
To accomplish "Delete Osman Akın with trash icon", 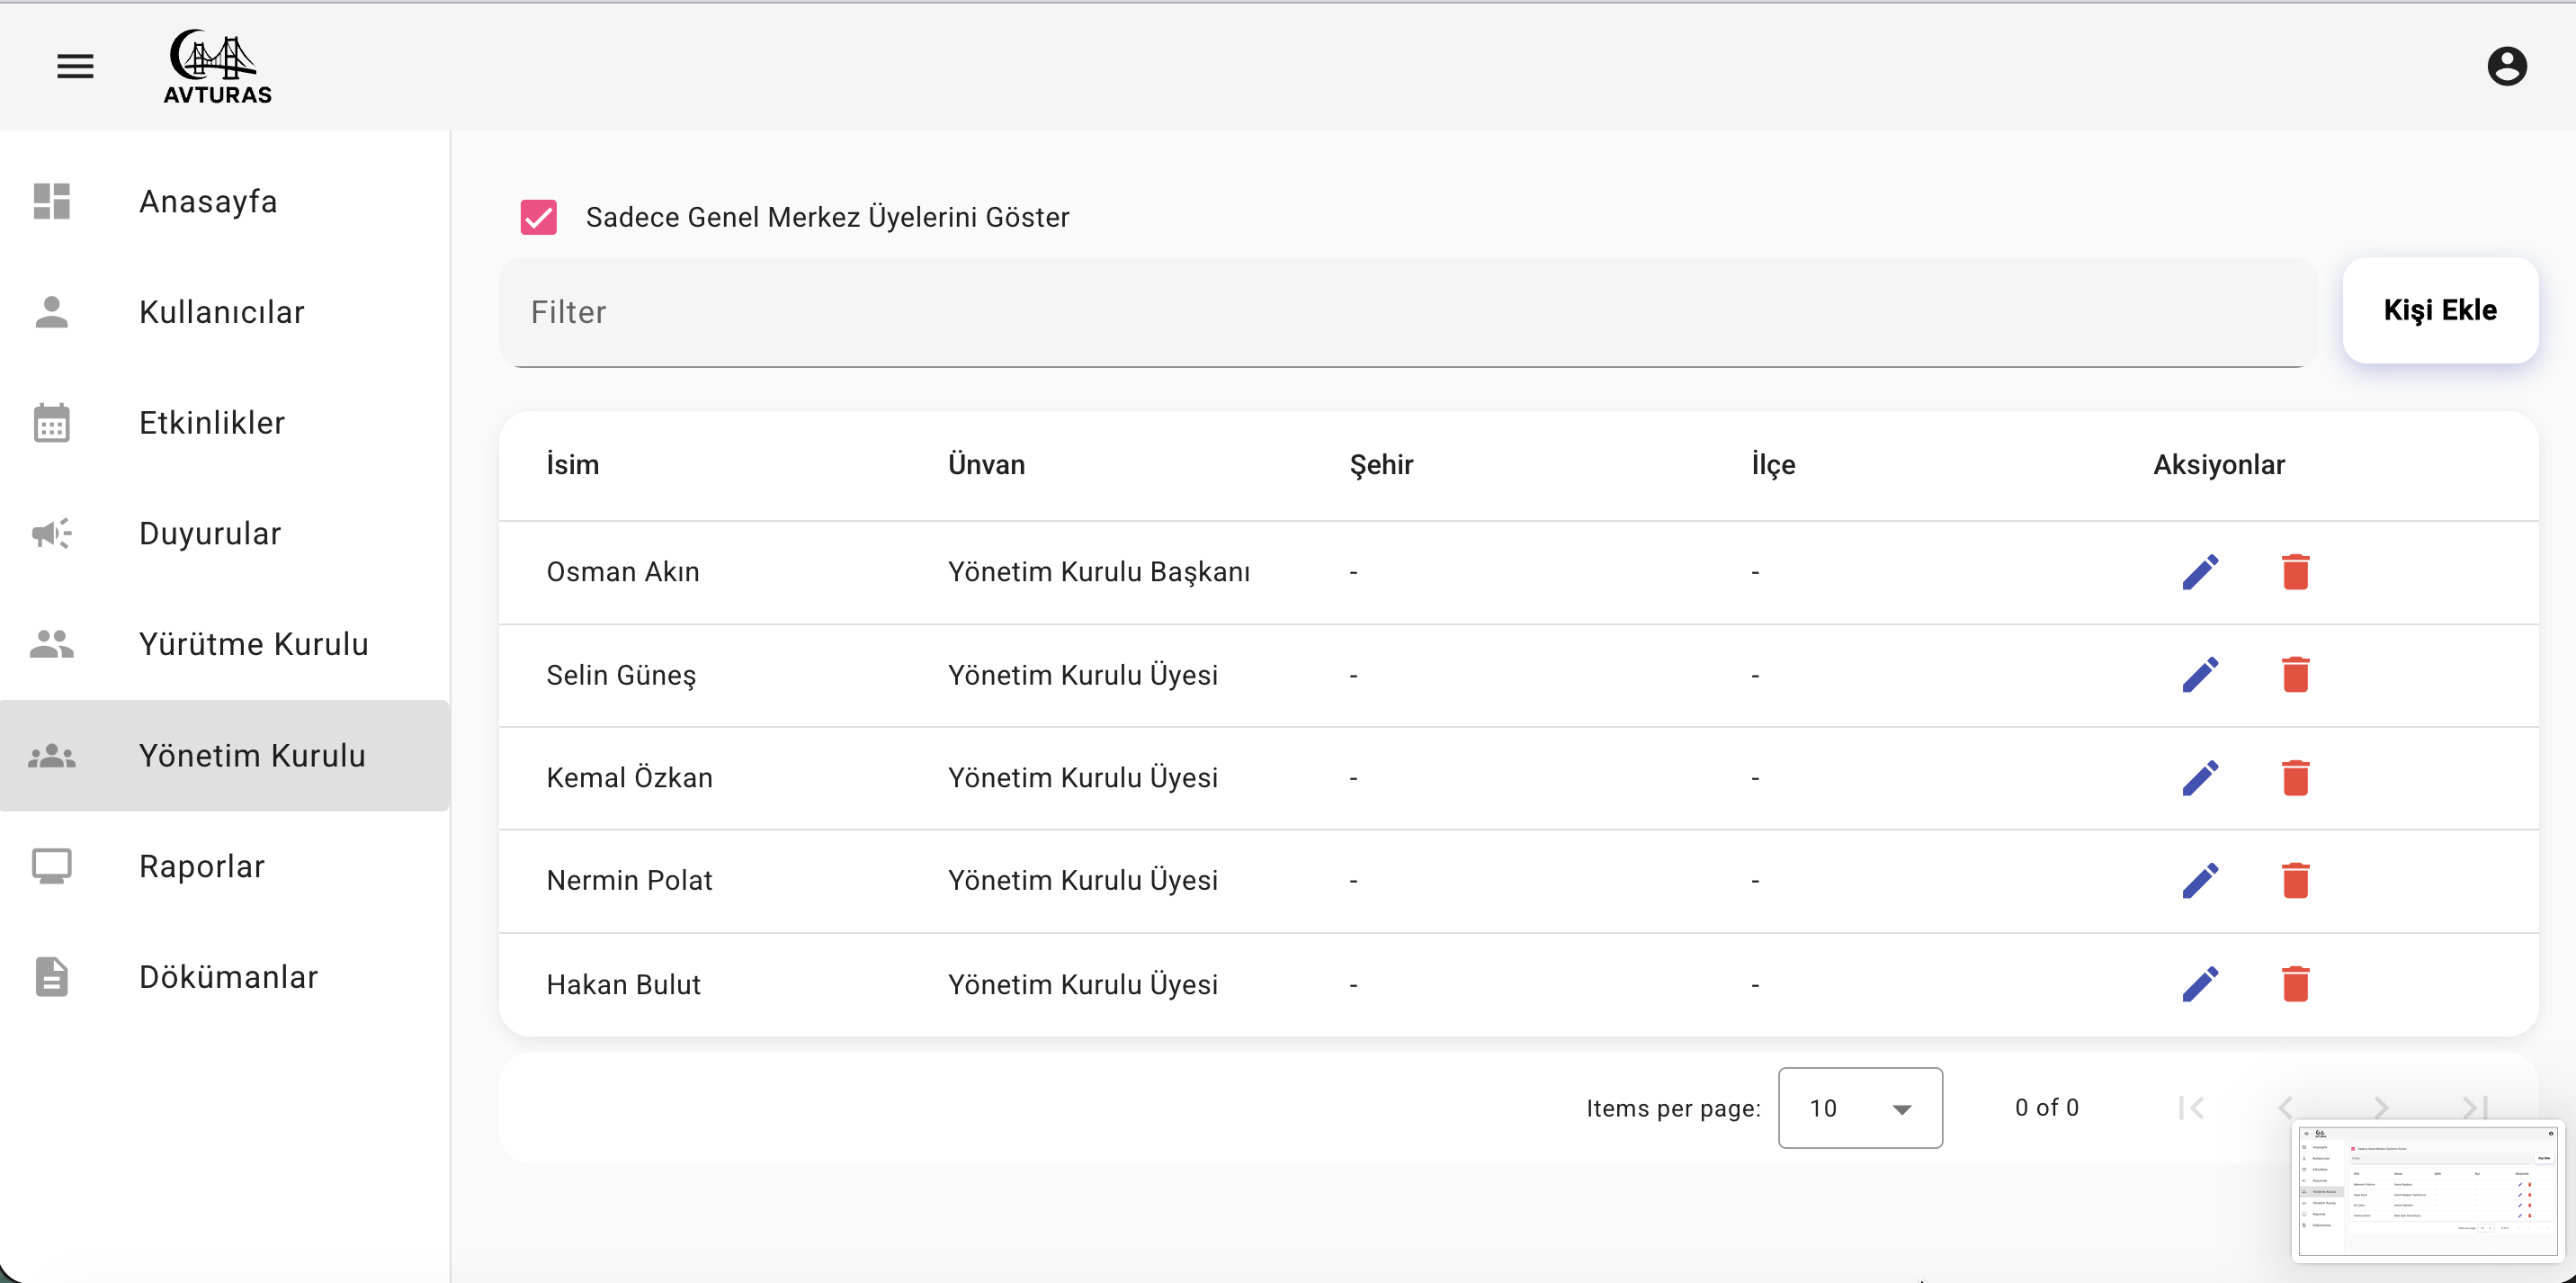I will tap(2295, 572).
